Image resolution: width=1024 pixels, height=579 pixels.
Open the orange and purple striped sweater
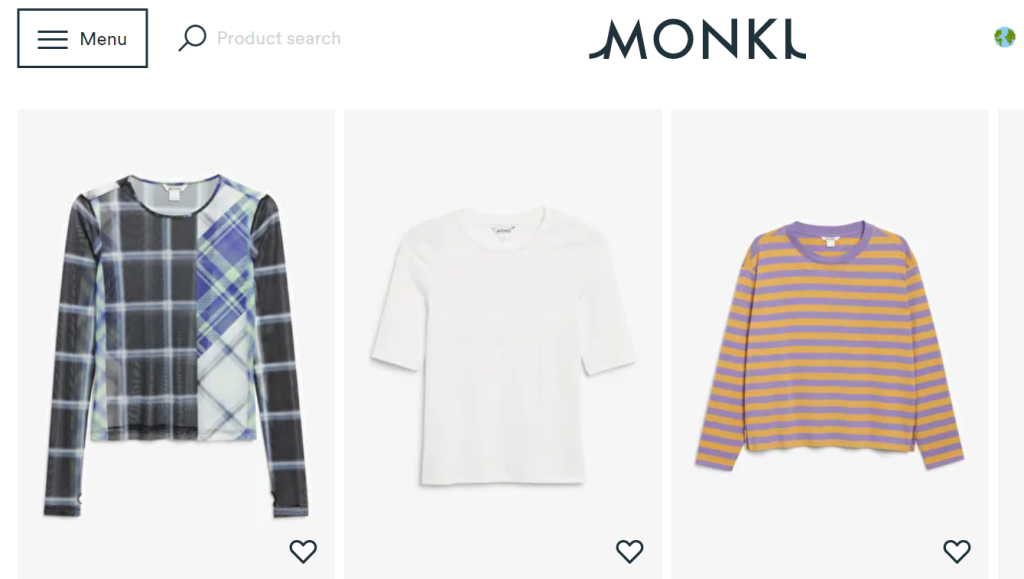830,344
